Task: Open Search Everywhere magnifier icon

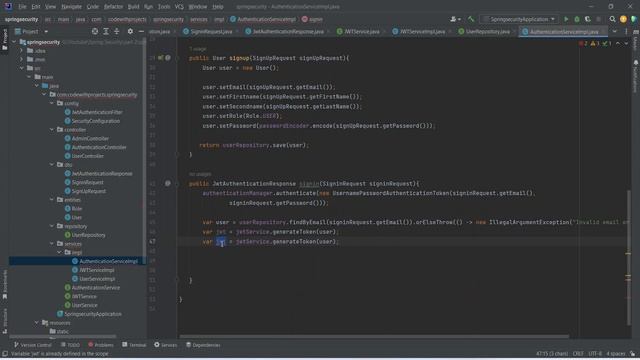Action: [612, 19]
